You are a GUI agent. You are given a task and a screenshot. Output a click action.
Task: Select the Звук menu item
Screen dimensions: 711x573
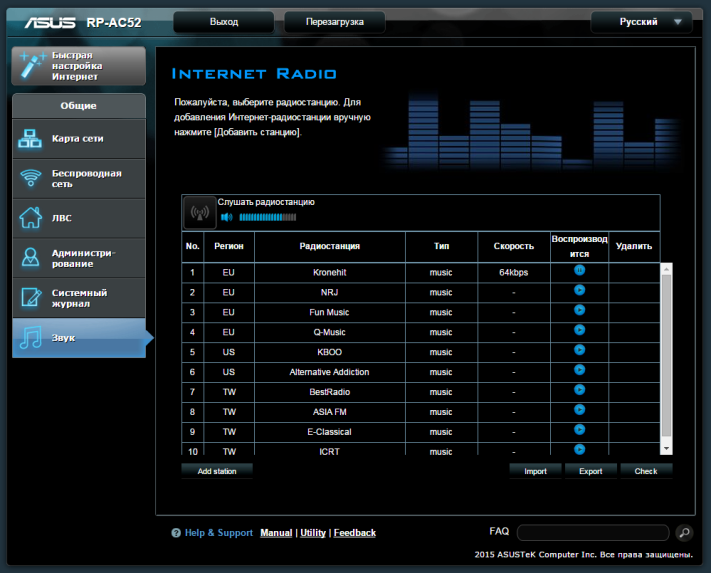pyautogui.click(x=79, y=338)
